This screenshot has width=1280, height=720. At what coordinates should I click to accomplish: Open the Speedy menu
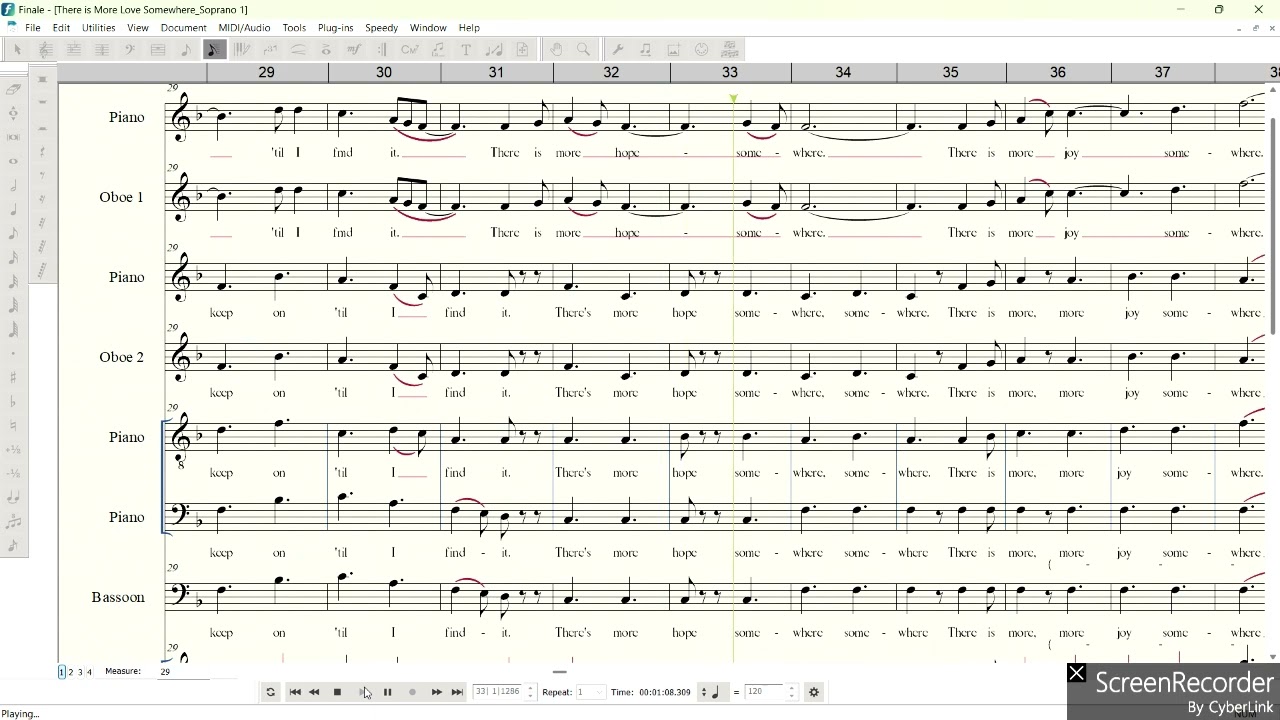coord(381,28)
